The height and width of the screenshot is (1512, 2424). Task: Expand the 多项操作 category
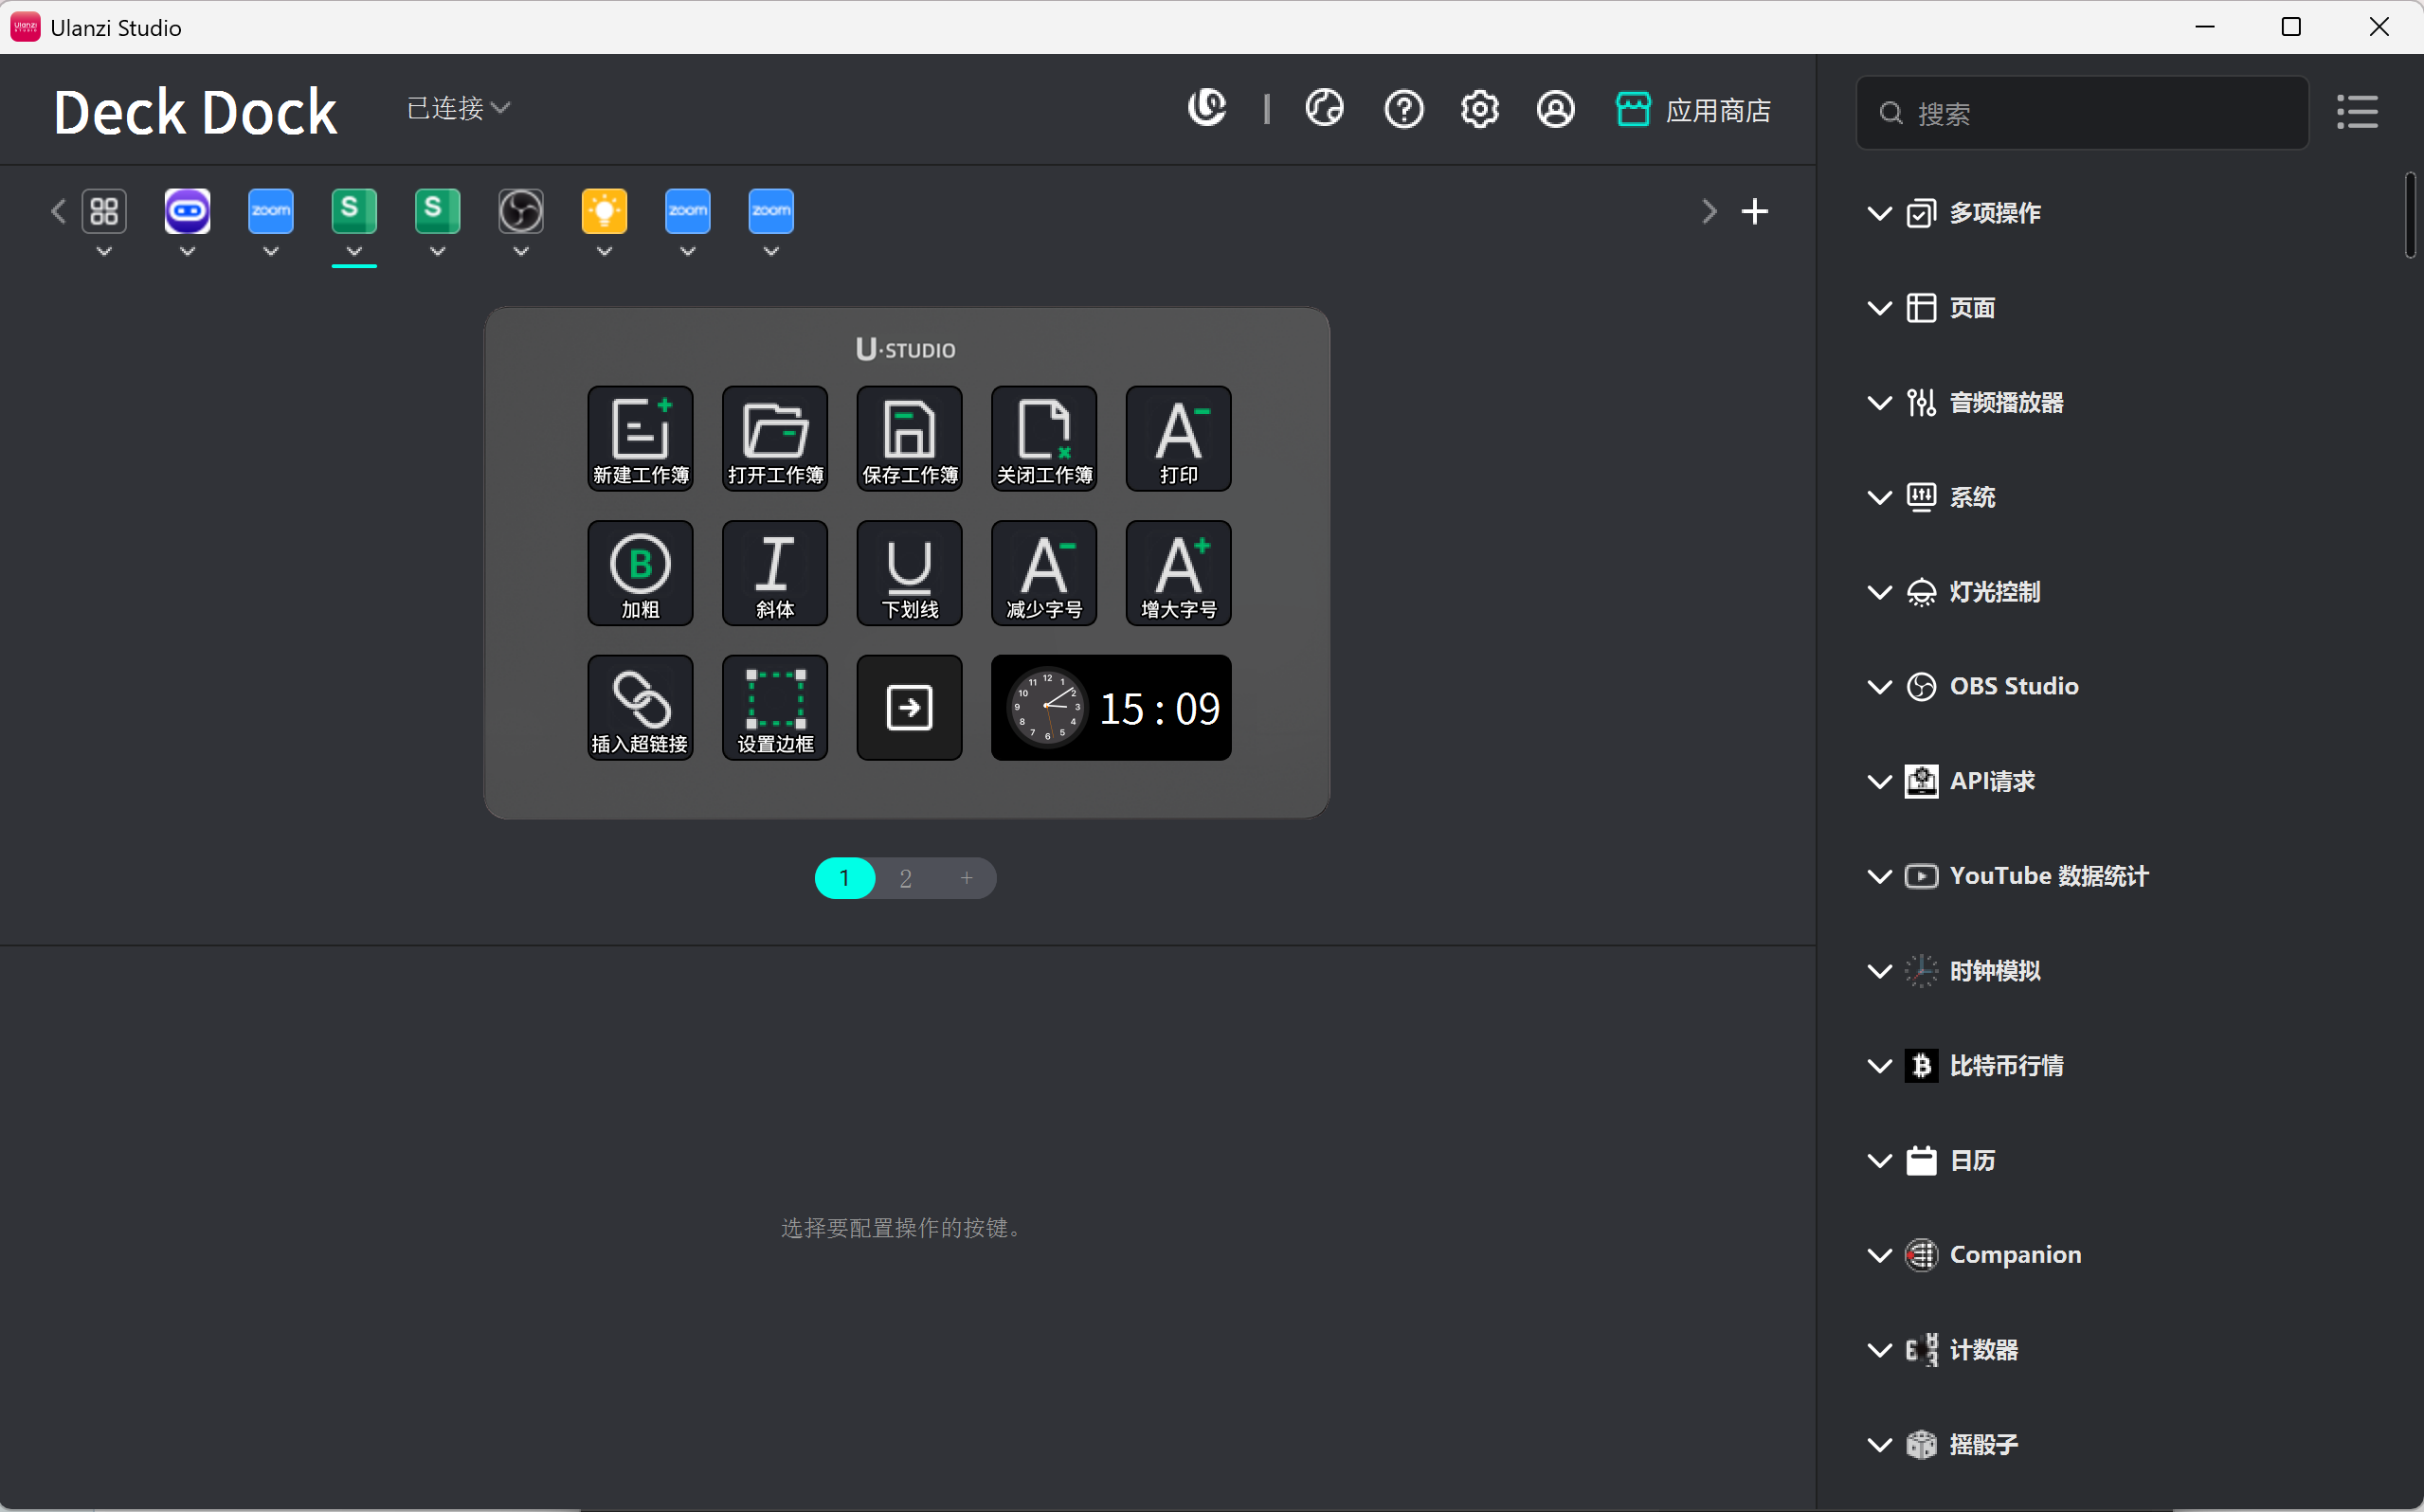[x=1993, y=213]
